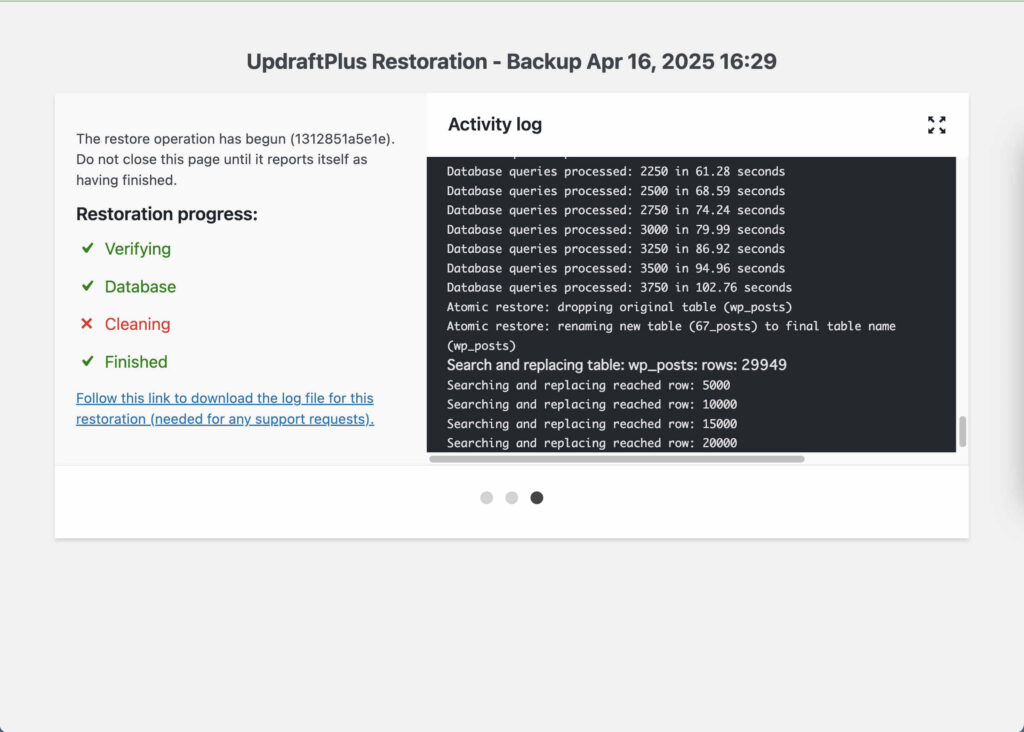
Task: Click log line '2500 in 68.59 seconds'
Action: (x=616, y=191)
